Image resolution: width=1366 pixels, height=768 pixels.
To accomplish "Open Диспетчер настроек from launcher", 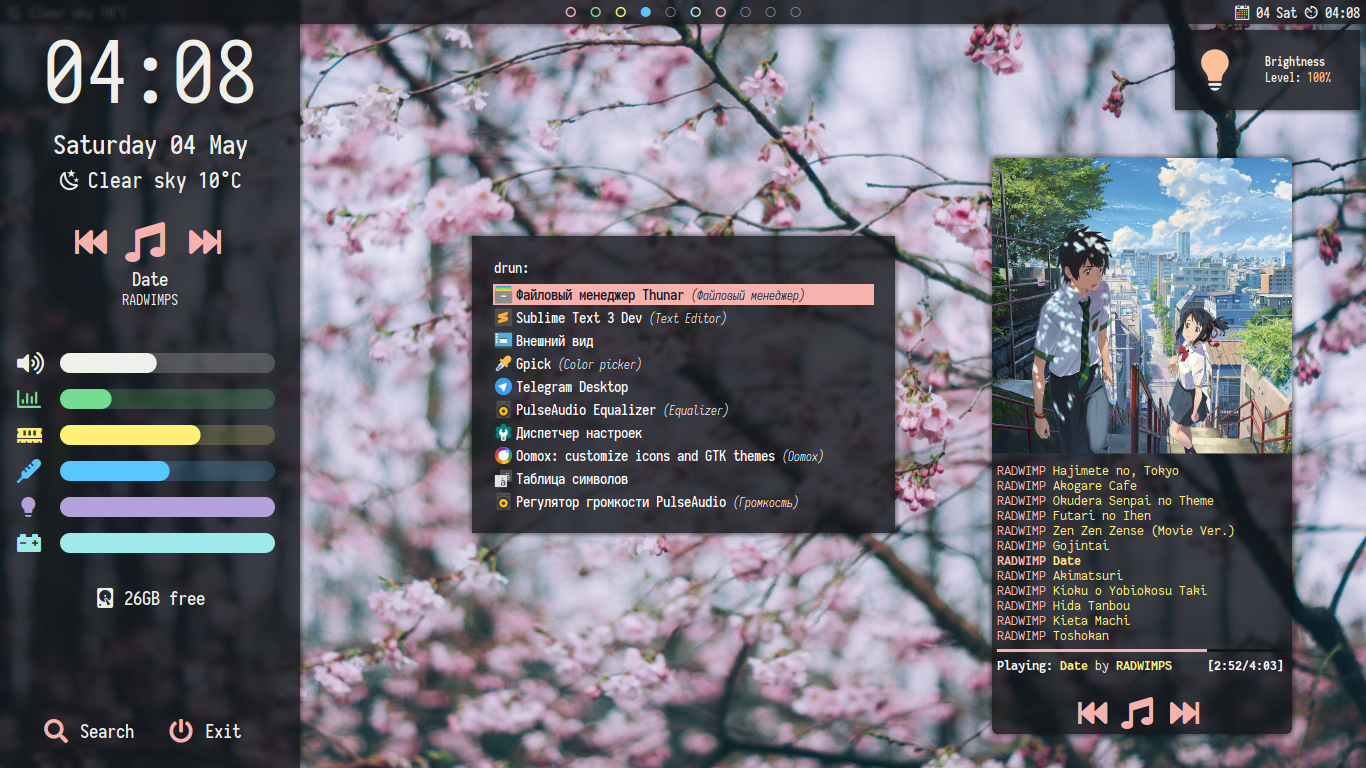I will (x=683, y=433).
